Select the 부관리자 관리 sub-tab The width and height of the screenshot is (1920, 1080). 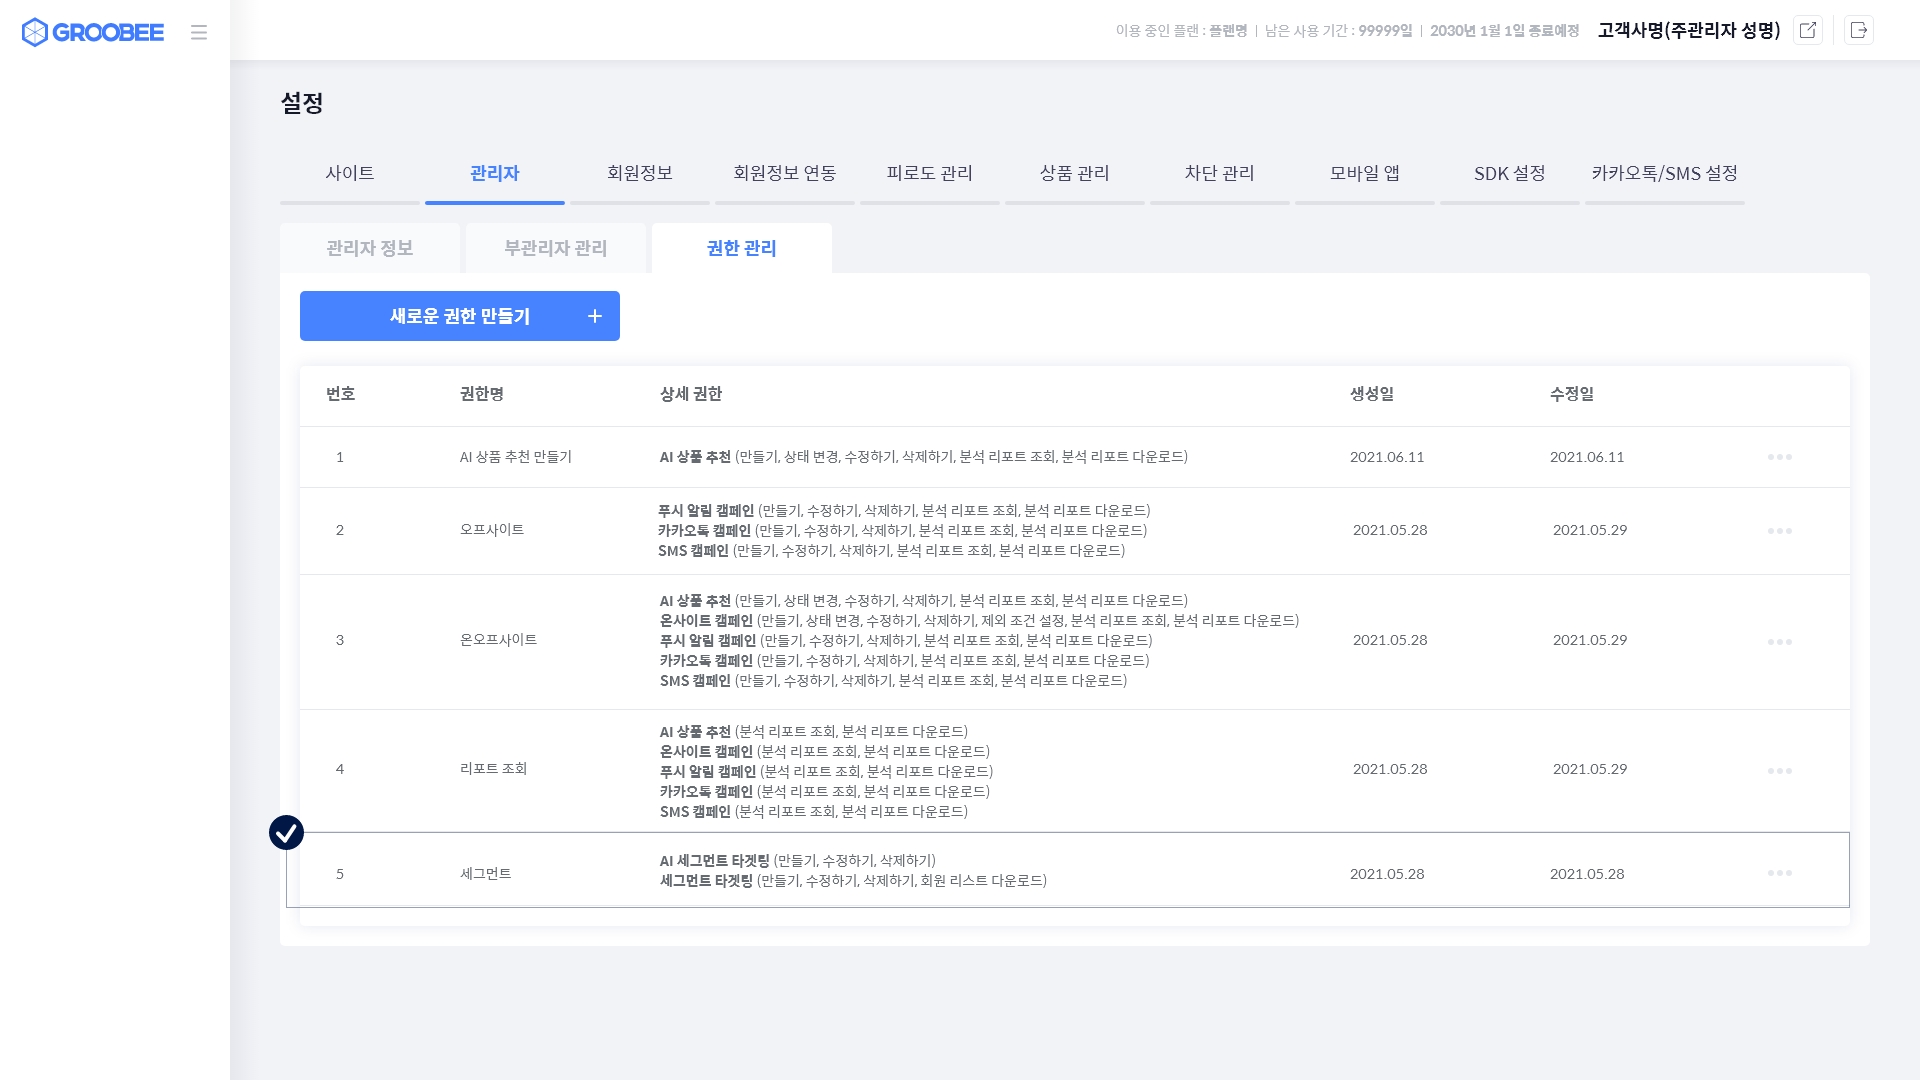point(556,248)
